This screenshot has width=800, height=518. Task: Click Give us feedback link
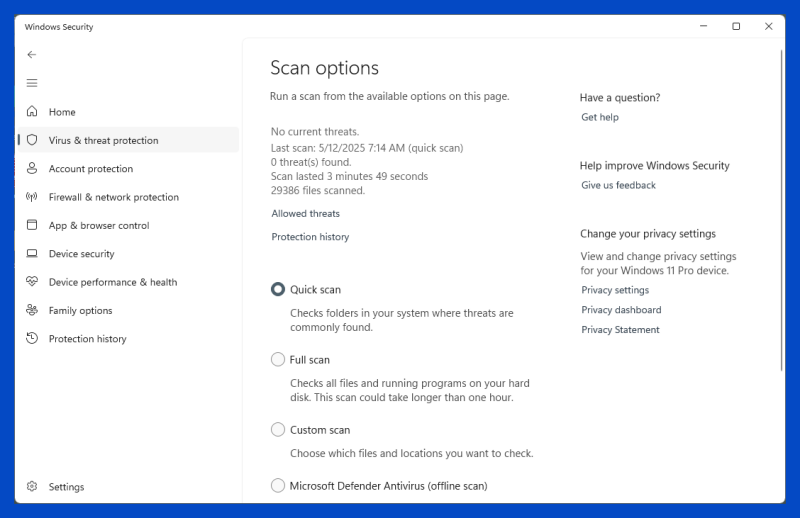tap(618, 185)
